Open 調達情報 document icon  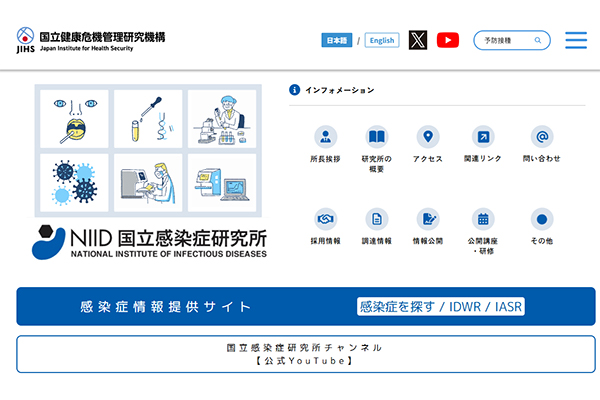pyautogui.click(x=377, y=219)
